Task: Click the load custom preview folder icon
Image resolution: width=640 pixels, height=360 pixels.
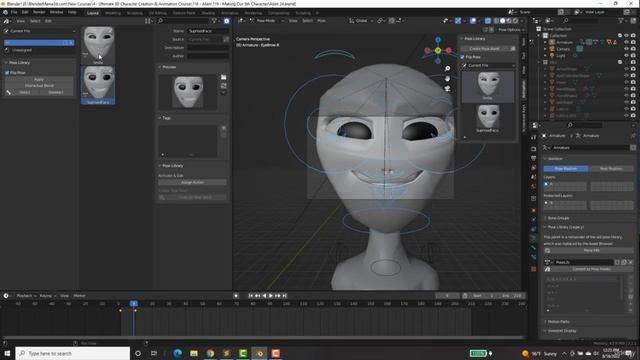Action: pos(224,77)
